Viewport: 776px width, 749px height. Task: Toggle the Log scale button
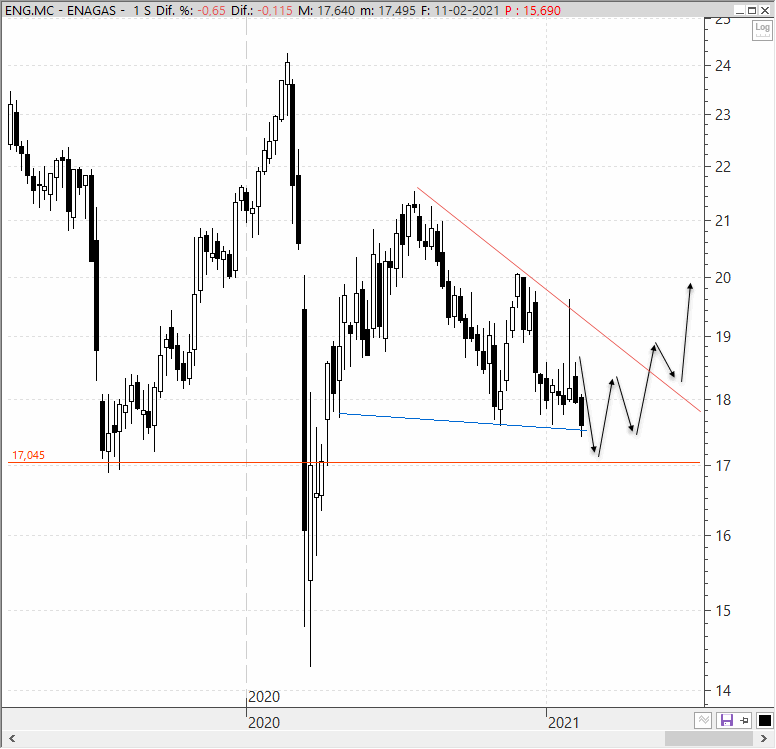pyautogui.click(x=762, y=31)
